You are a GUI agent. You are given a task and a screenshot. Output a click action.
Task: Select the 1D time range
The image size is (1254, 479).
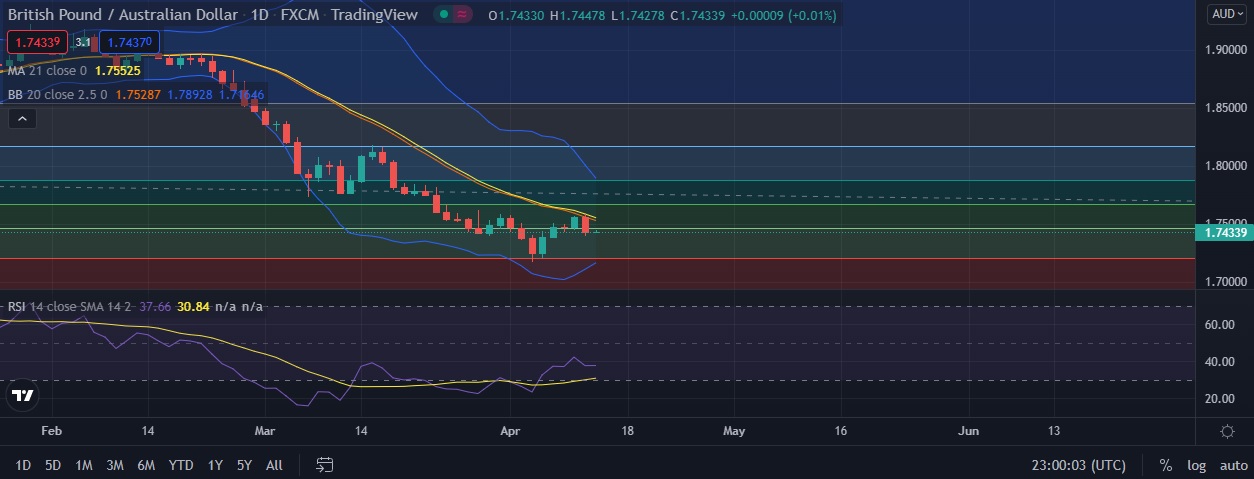23,465
